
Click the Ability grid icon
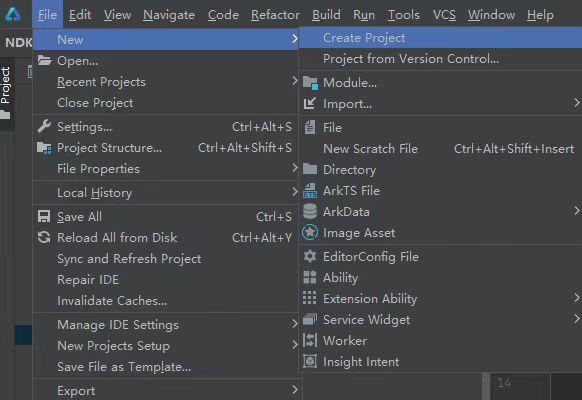click(x=310, y=278)
